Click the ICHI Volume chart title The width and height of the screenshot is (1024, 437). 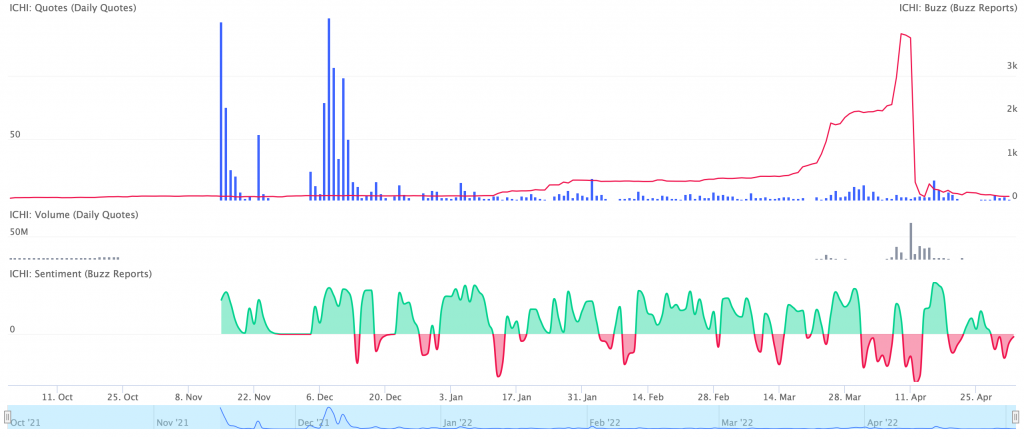(x=74, y=214)
